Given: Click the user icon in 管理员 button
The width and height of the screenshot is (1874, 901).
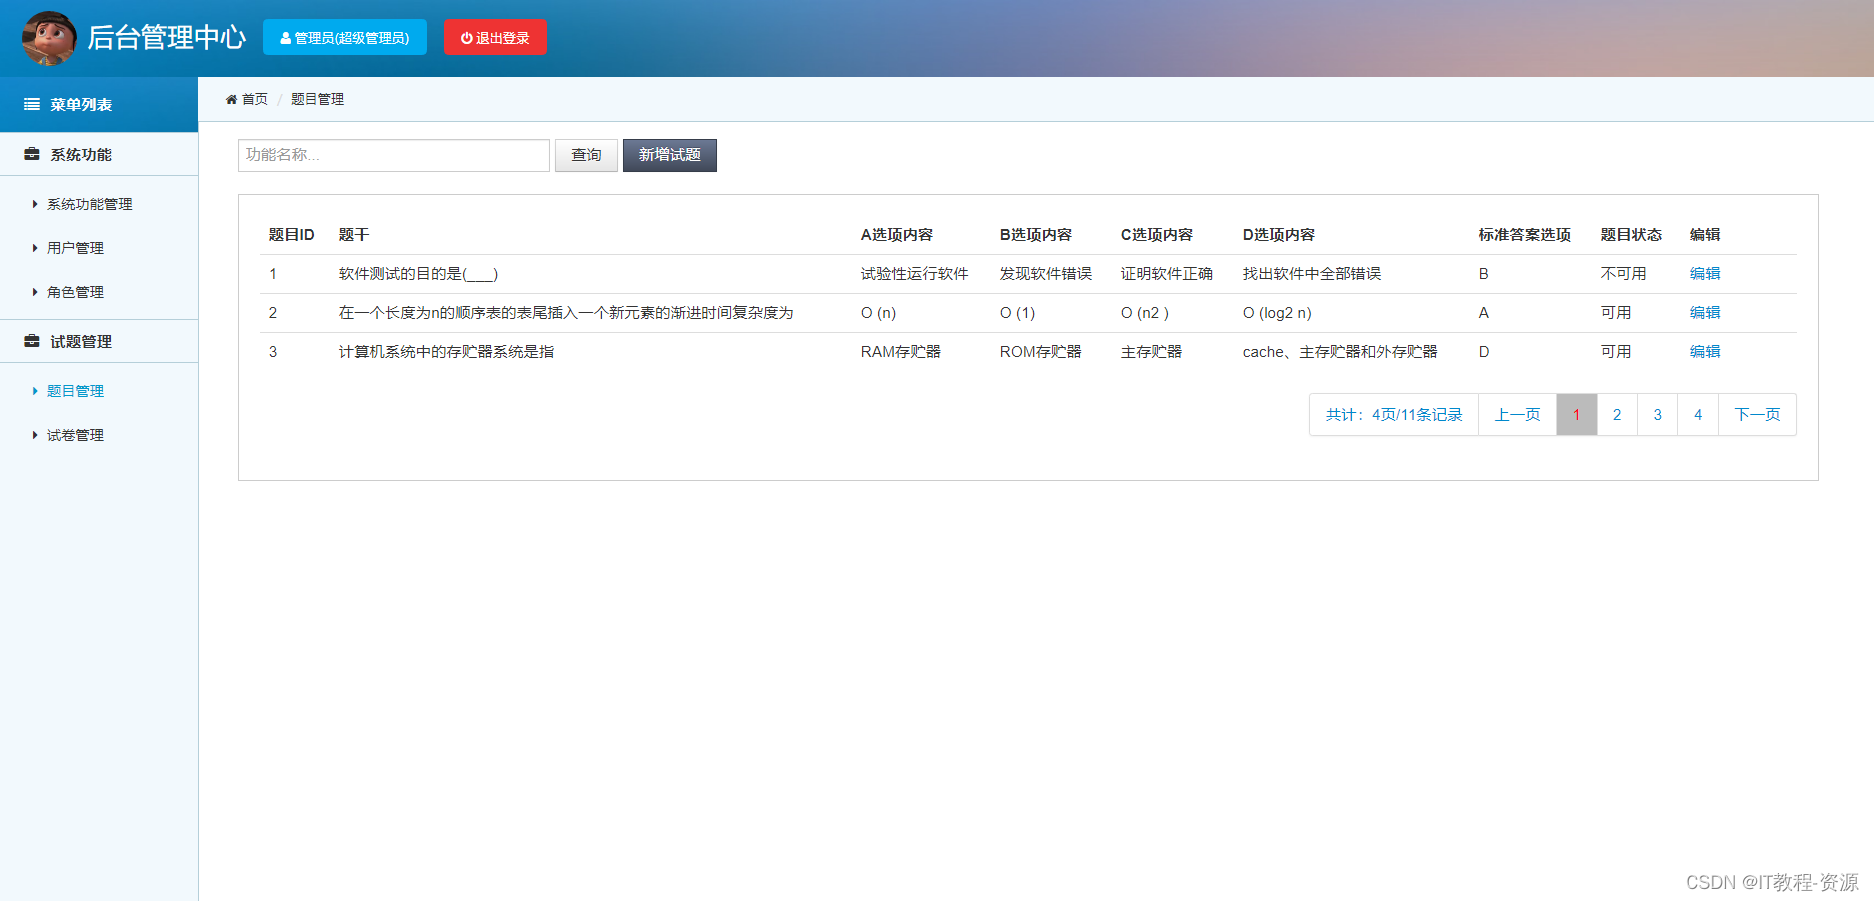Looking at the screenshot, I should click(286, 38).
